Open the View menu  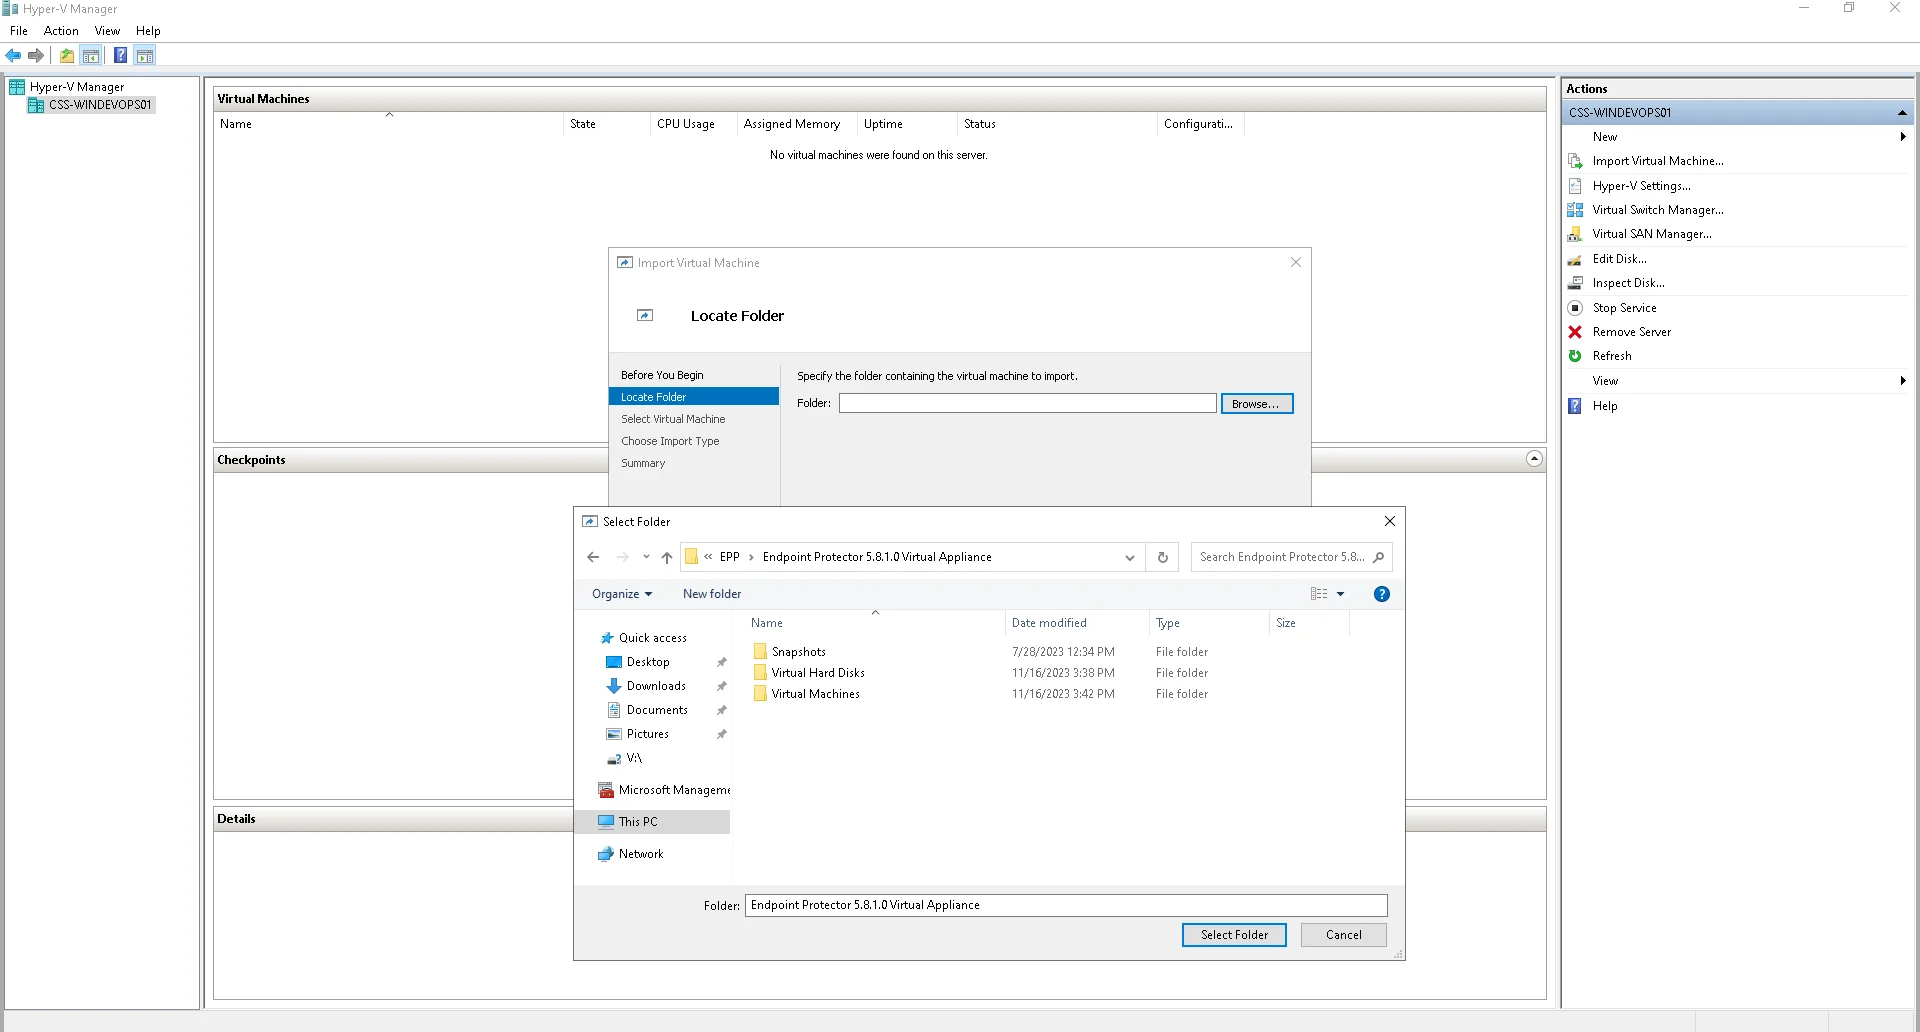(x=107, y=31)
